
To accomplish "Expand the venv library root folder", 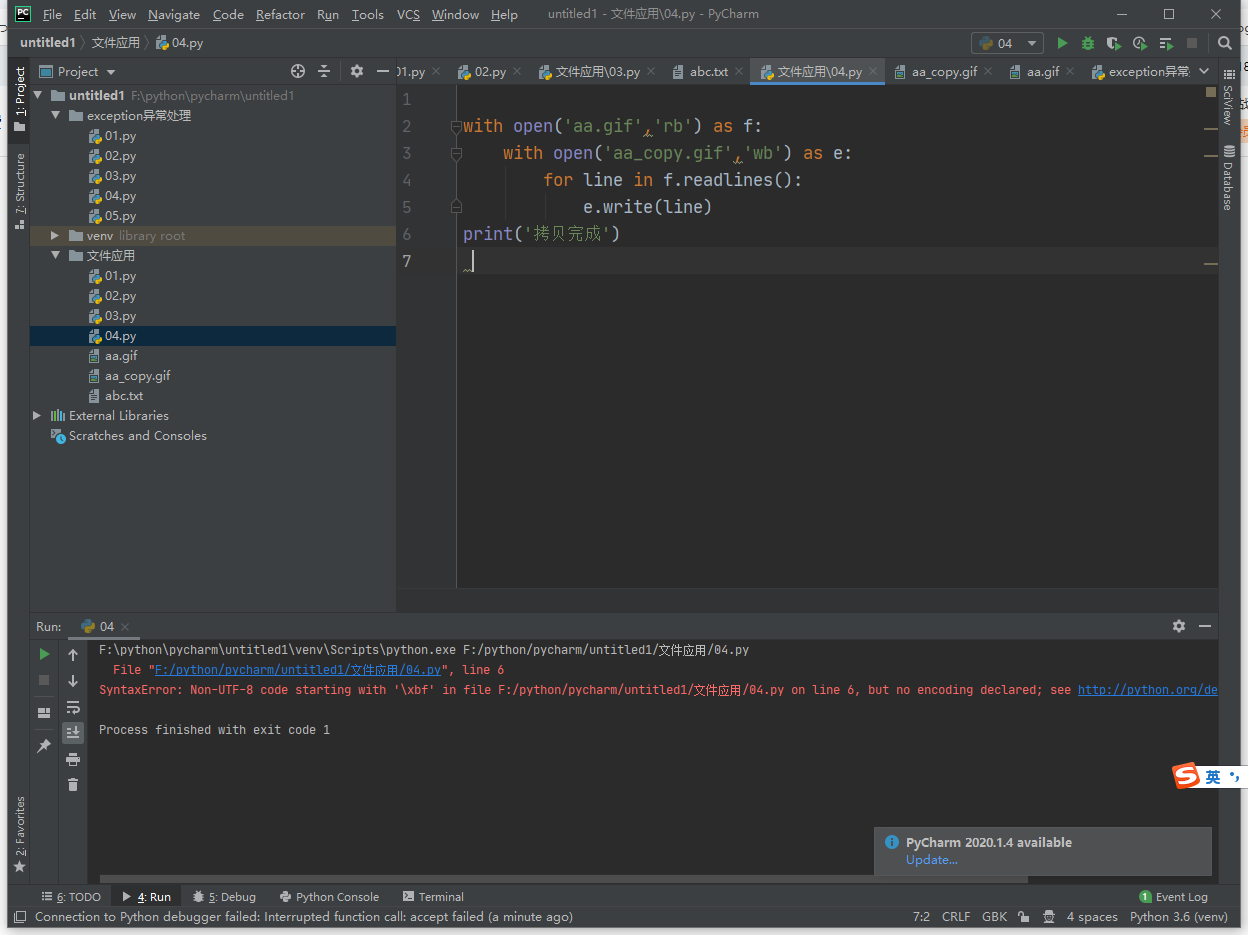I will 57,235.
